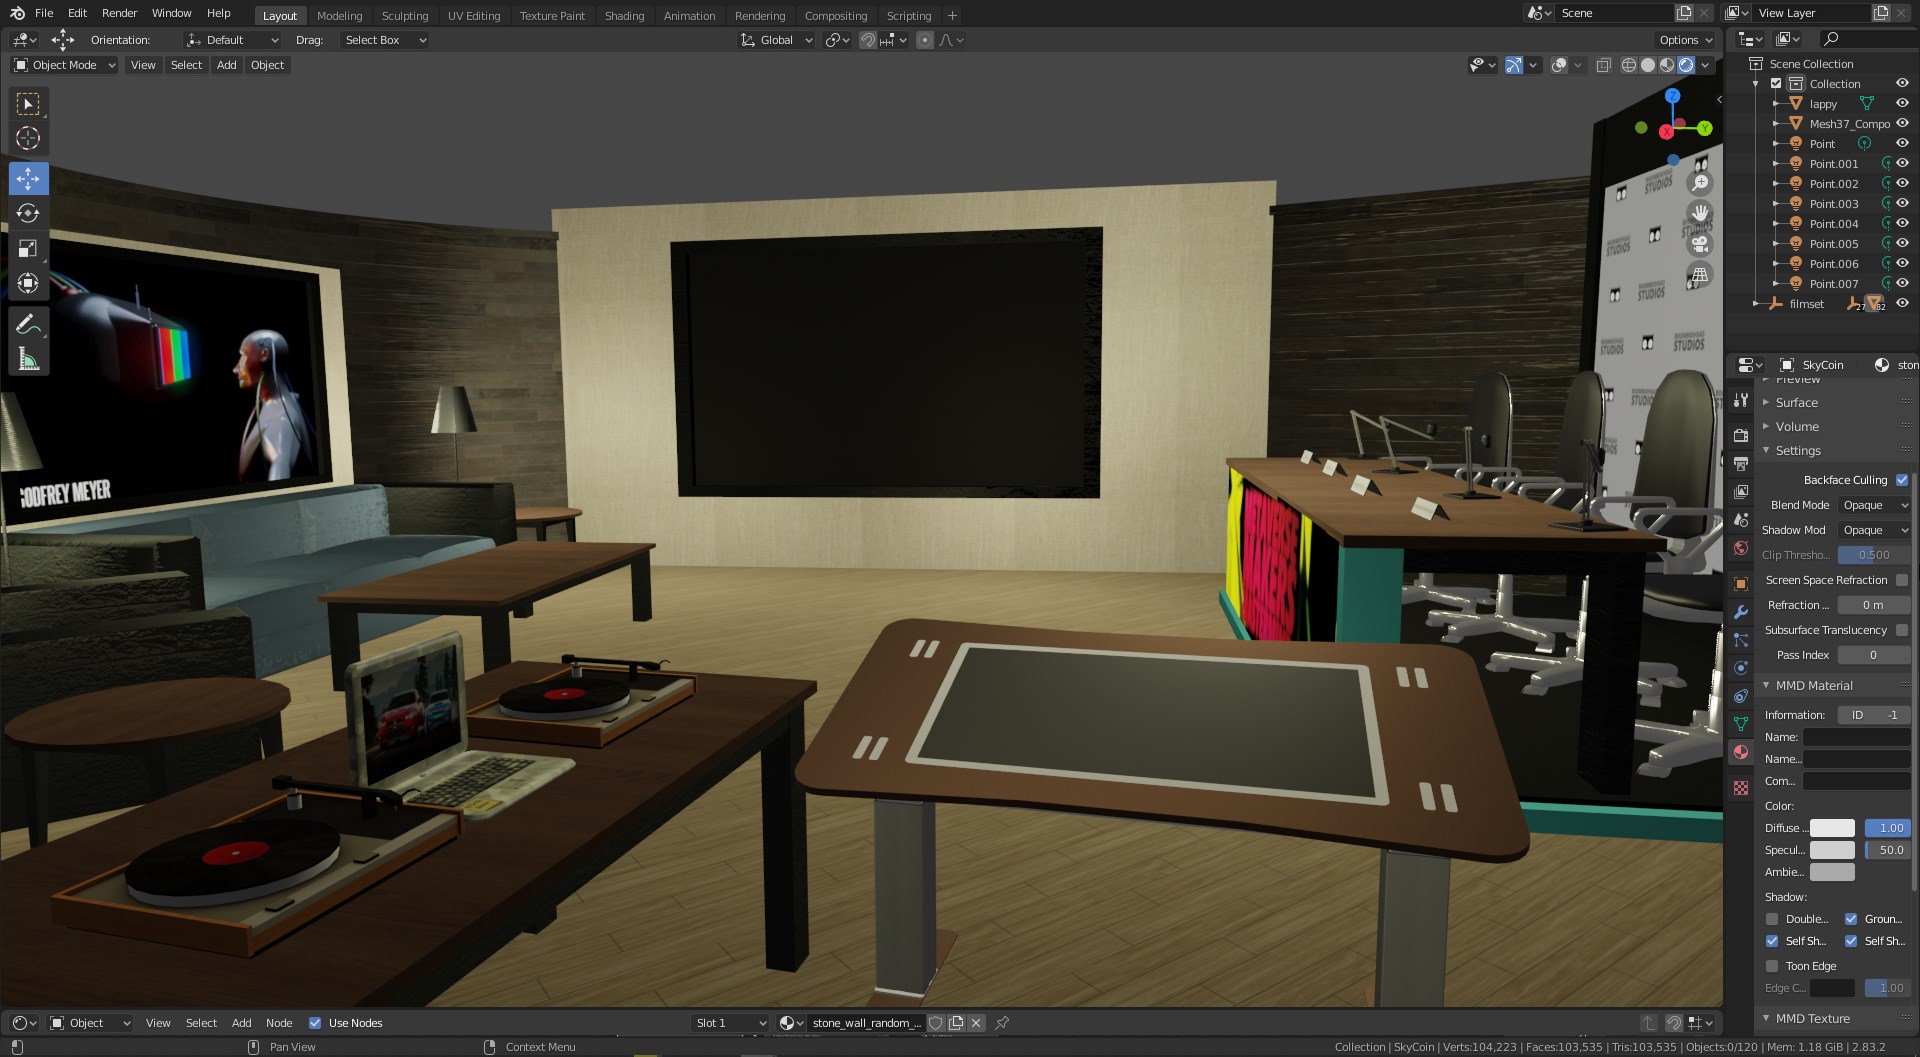Select the Move tool in toolbar
The image size is (1920, 1057).
tap(28, 179)
